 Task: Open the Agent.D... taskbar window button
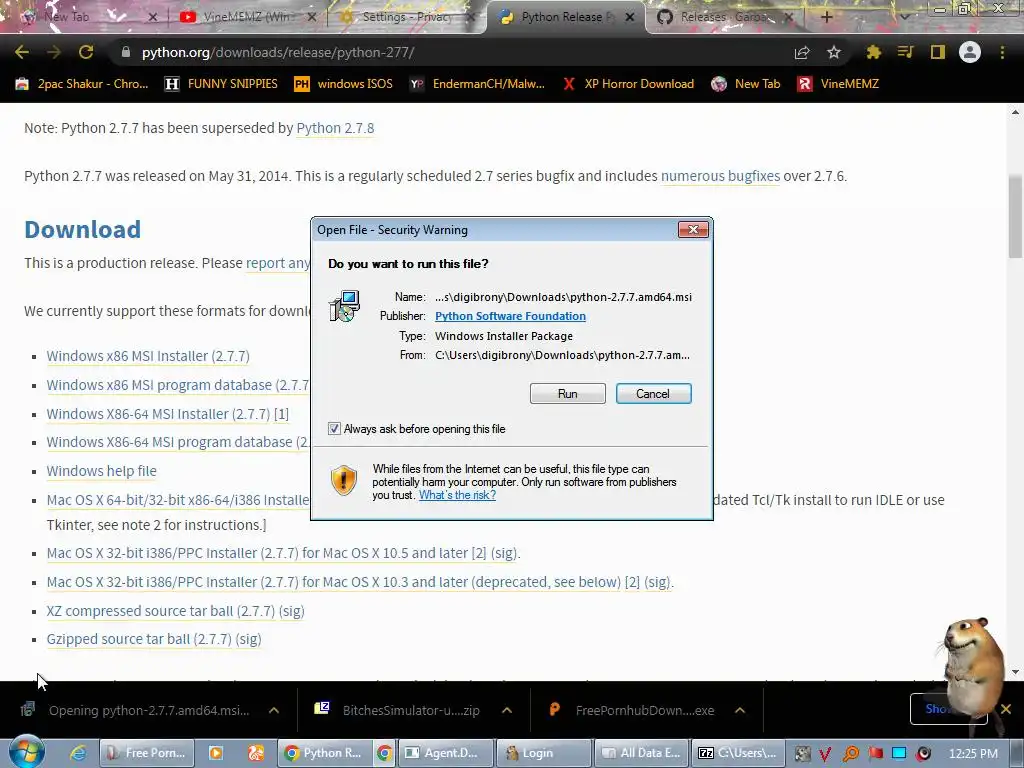444,753
